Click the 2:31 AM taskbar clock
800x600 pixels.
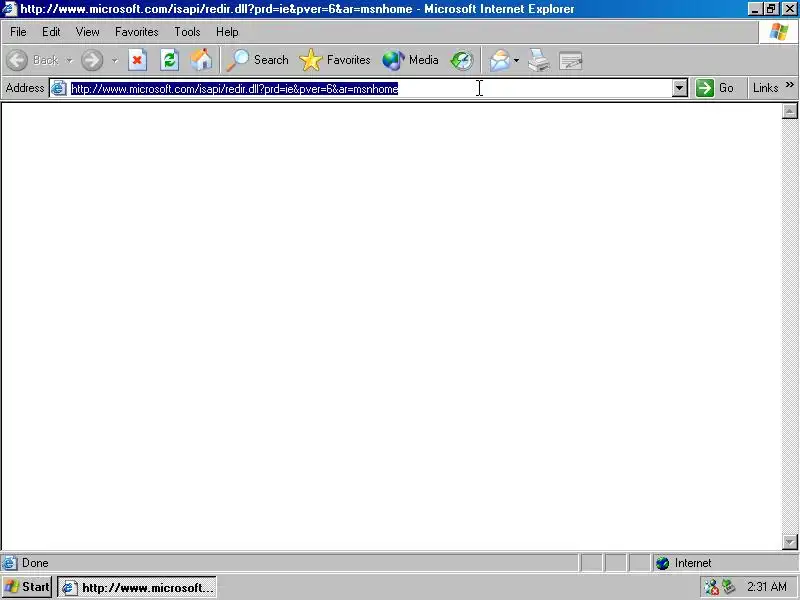767,587
